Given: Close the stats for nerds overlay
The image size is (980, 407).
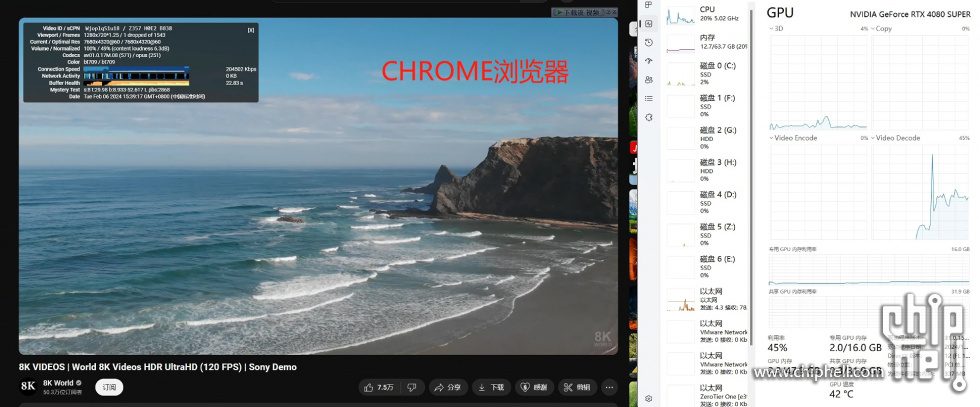Looking at the screenshot, I should [x=251, y=29].
